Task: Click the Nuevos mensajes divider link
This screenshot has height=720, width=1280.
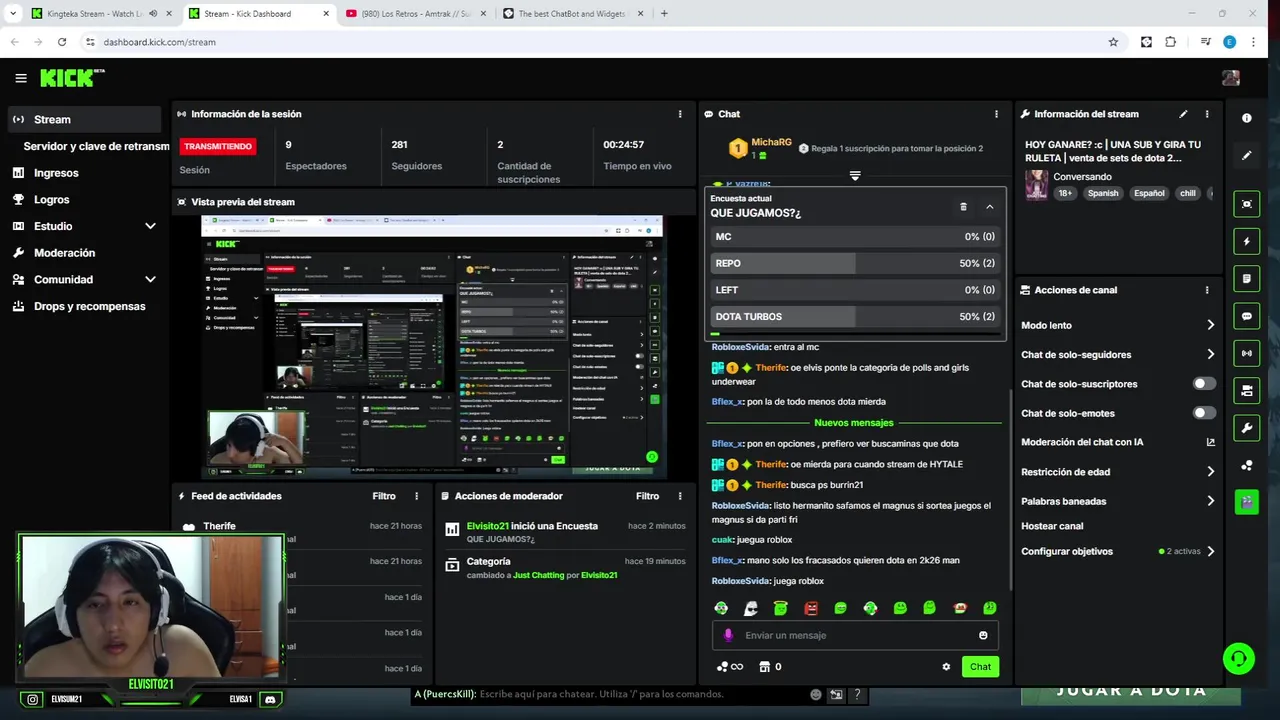Action: point(854,423)
